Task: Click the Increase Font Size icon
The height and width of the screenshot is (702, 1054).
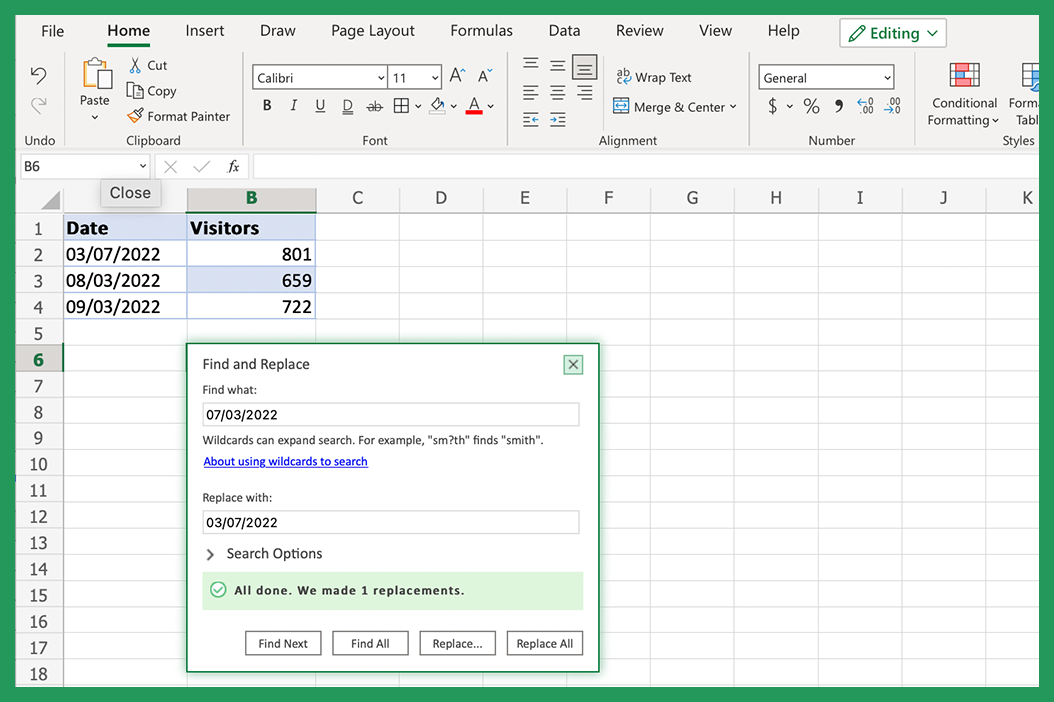Action: tap(456, 74)
